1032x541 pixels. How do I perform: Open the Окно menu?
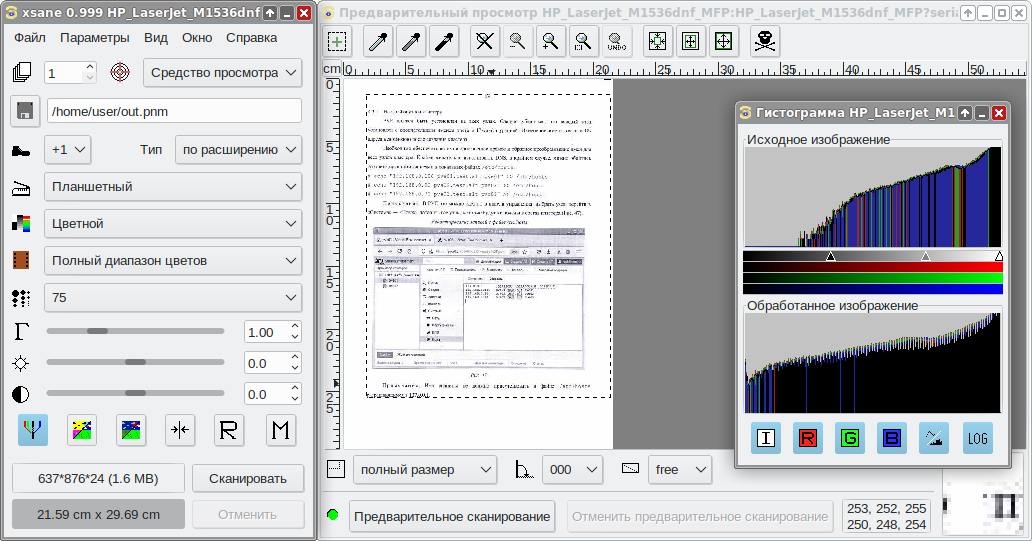pos(197,38)
